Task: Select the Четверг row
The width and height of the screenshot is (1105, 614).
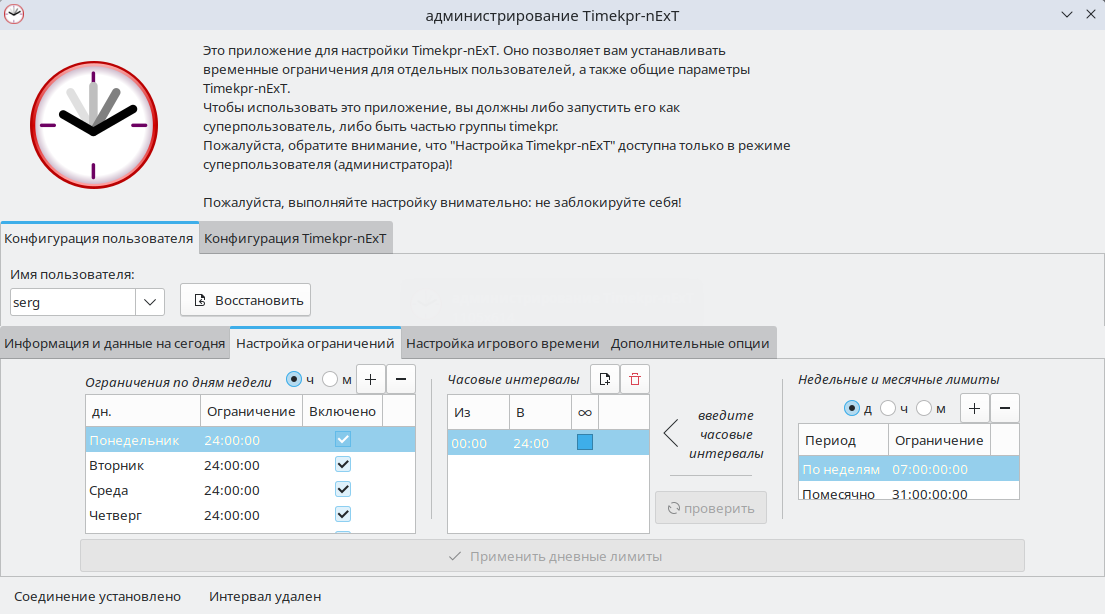Action: point(250,515)
